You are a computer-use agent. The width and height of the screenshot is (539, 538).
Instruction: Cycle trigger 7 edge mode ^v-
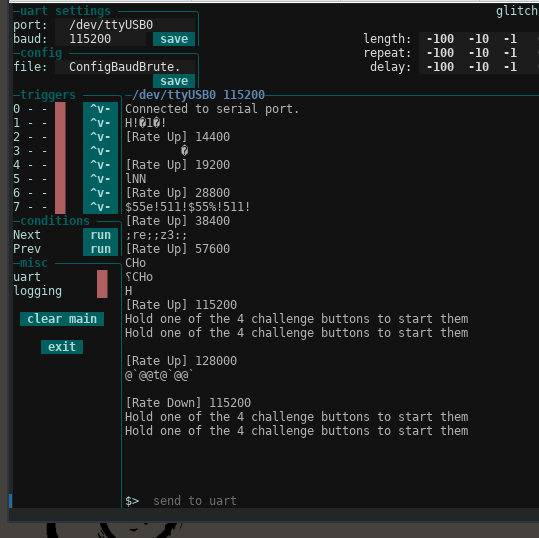click(x=100, y=207)
